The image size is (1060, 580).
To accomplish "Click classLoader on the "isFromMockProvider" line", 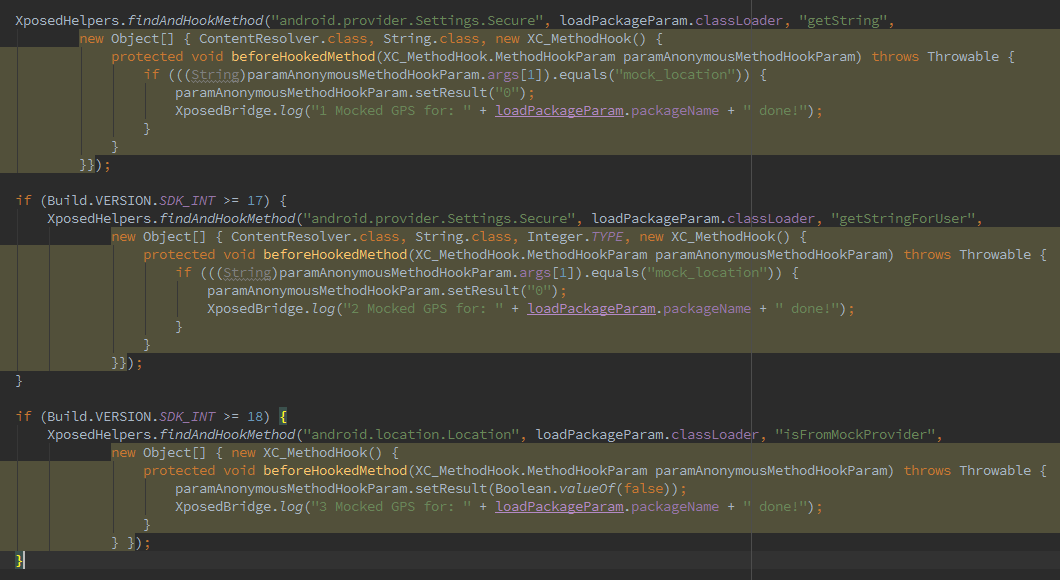I will [x=715, y=435].
